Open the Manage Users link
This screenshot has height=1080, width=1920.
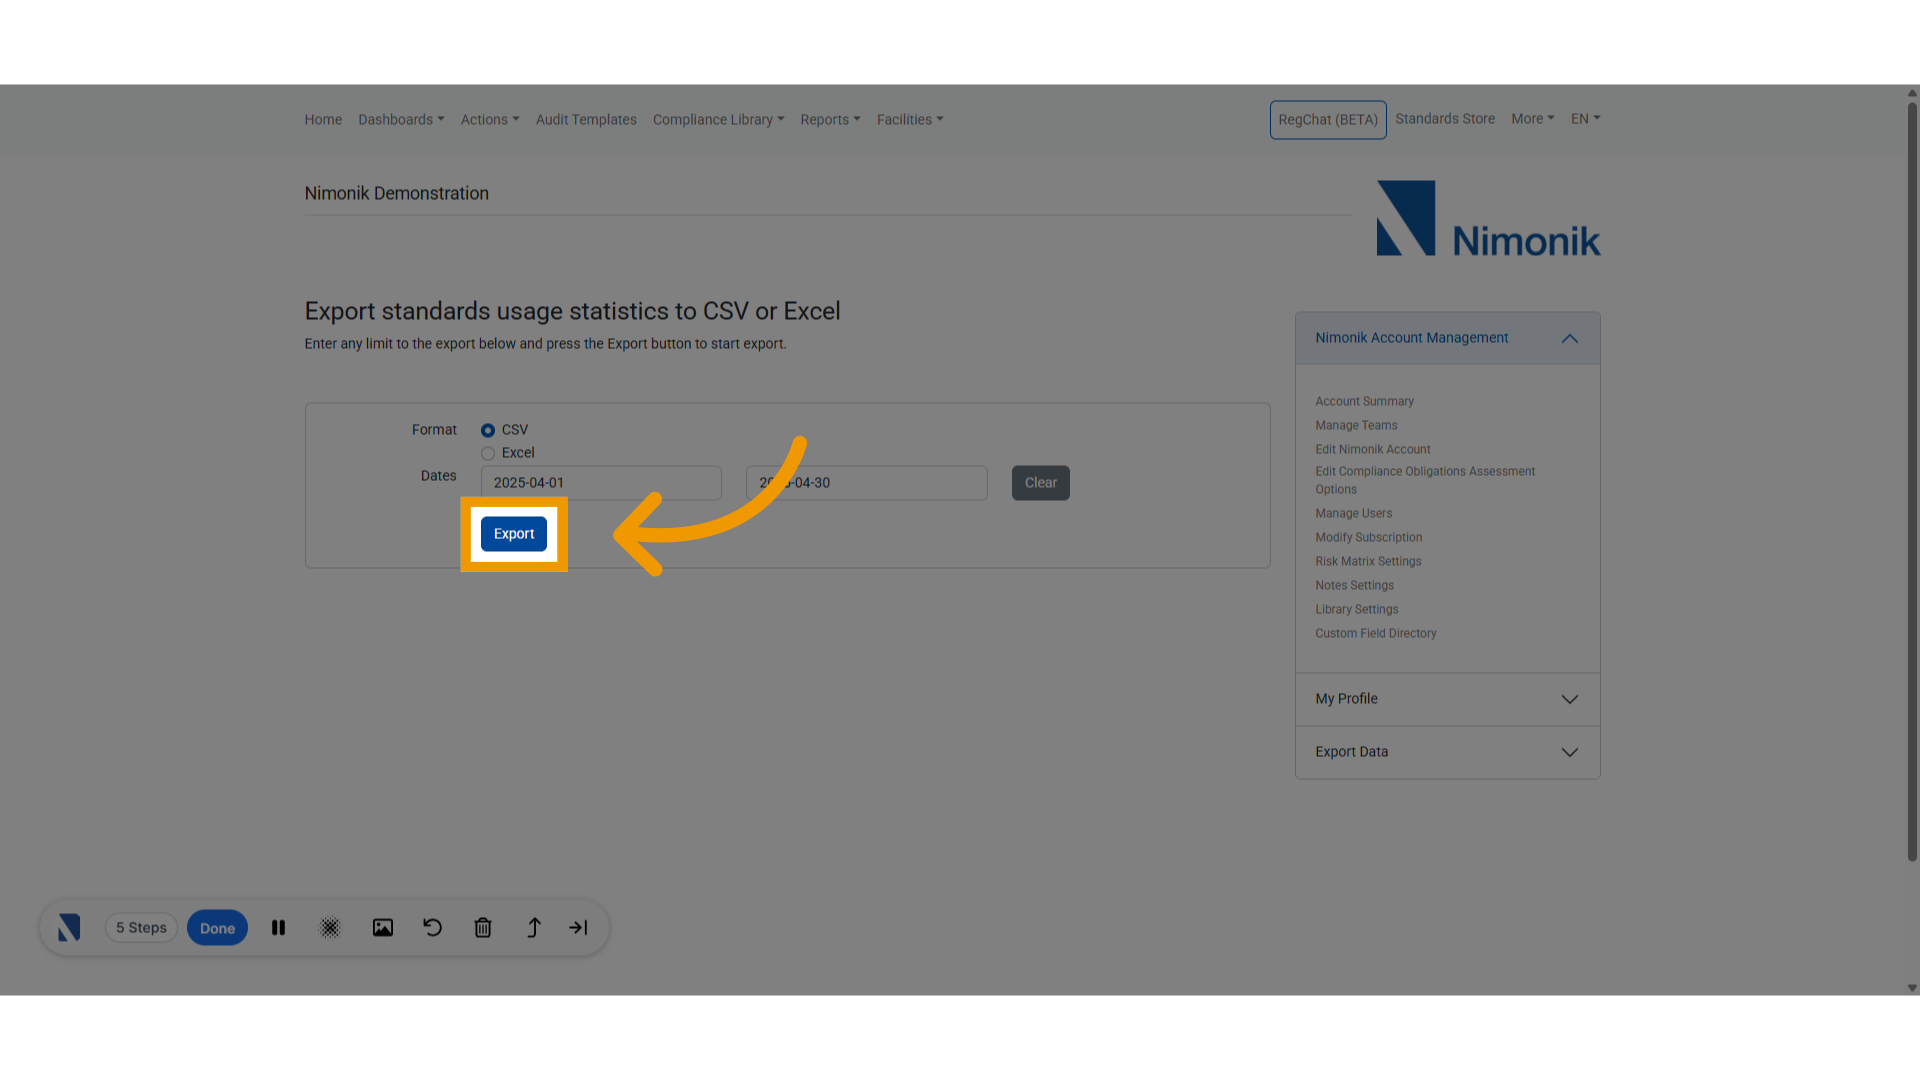click(x=1353, y=513)
